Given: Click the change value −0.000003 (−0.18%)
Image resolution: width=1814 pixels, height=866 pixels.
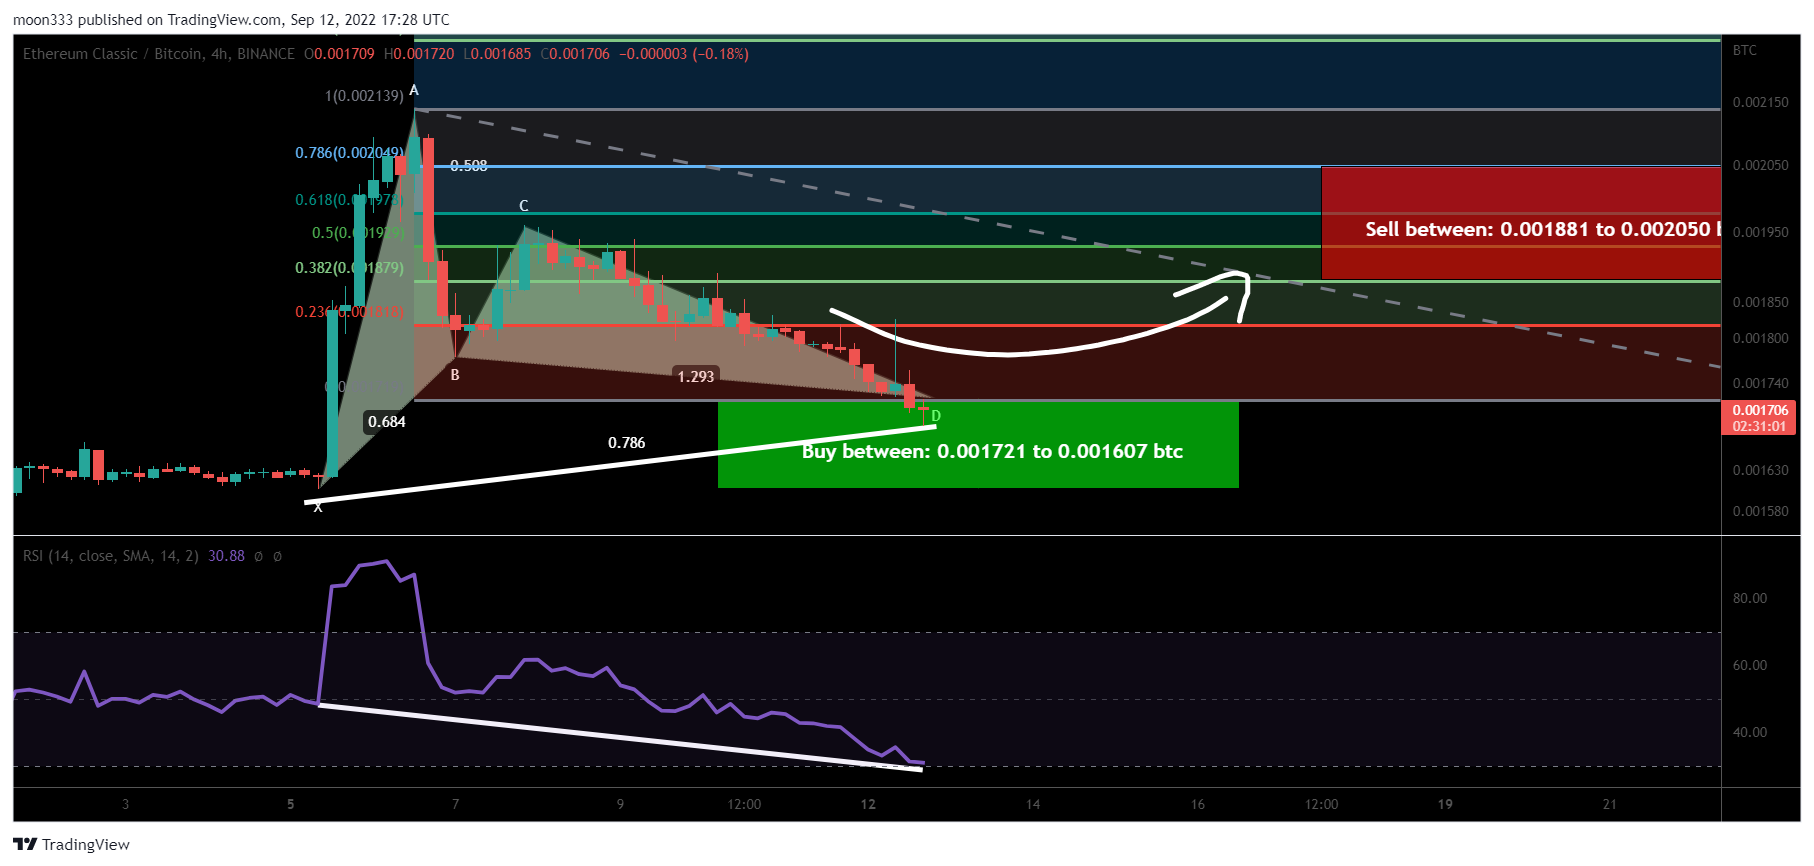Looking at the screenshot, I should 684,54.
